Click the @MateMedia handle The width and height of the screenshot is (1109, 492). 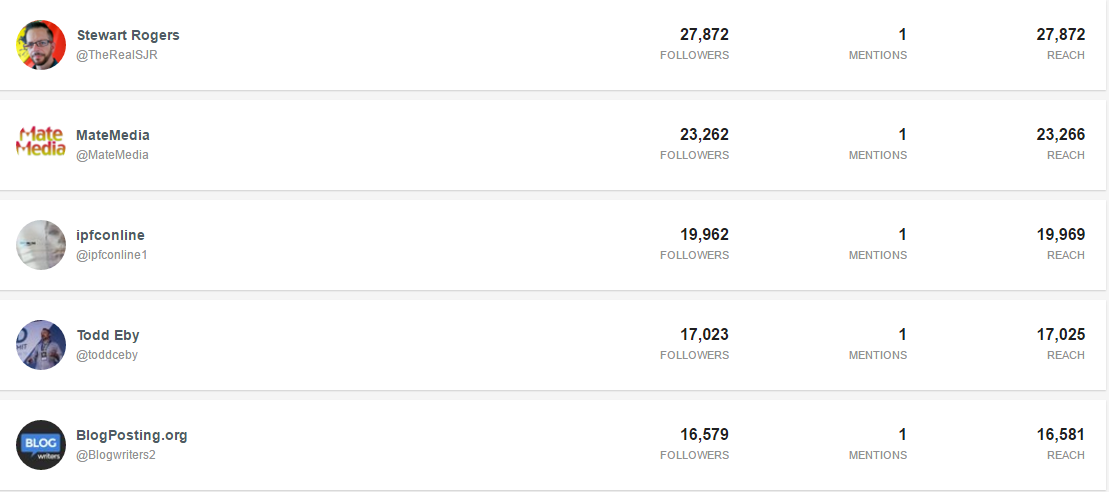(113, 155)
